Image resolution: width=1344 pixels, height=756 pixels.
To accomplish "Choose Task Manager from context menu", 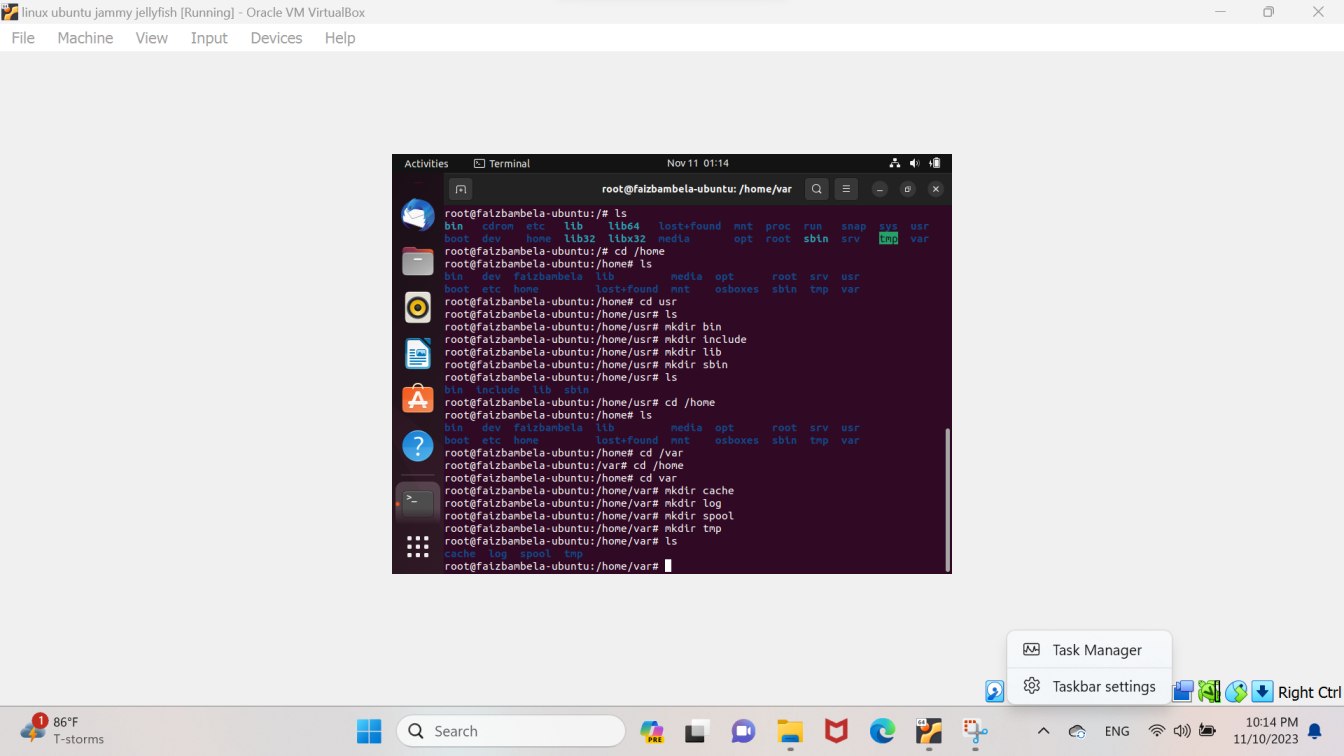I will coord(1089,650).
